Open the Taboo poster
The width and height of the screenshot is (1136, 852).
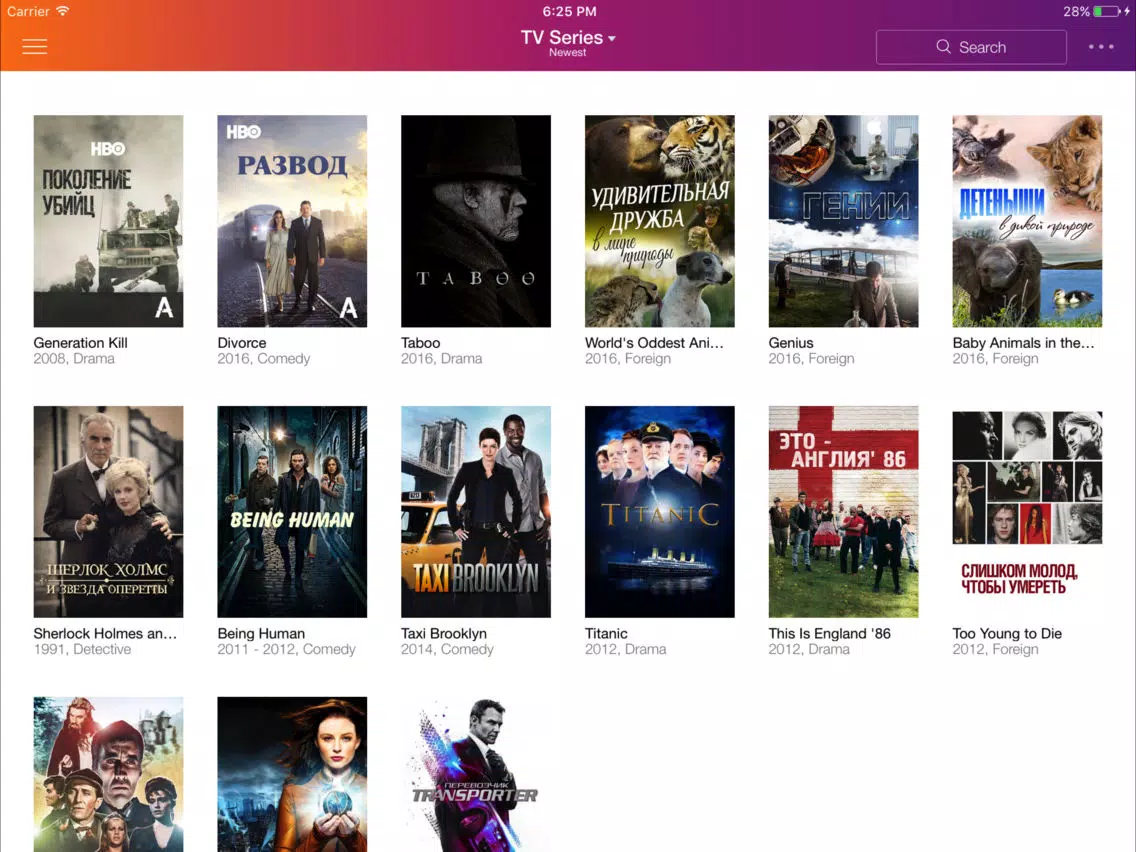pos(476,221)
